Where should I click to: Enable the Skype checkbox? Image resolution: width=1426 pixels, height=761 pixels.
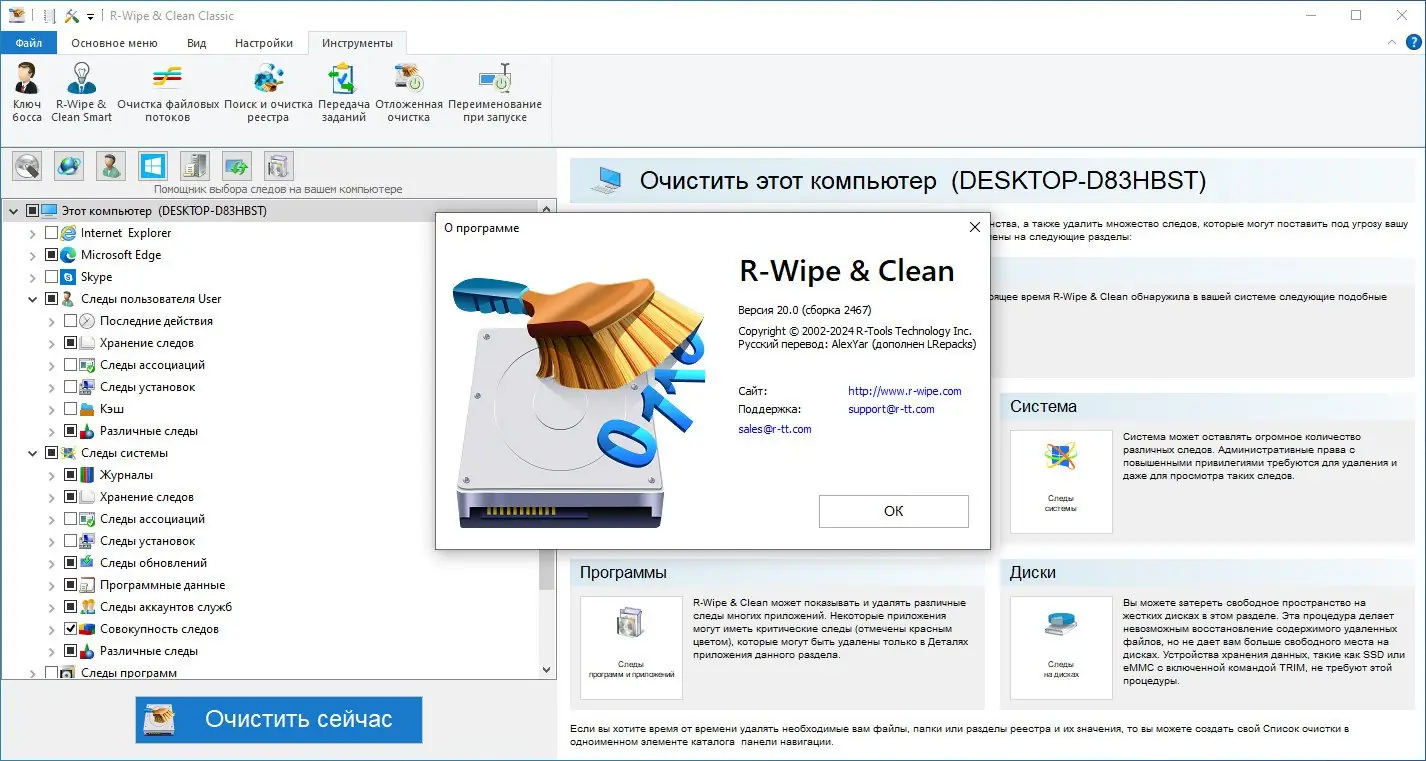click(x=52, y=277)
